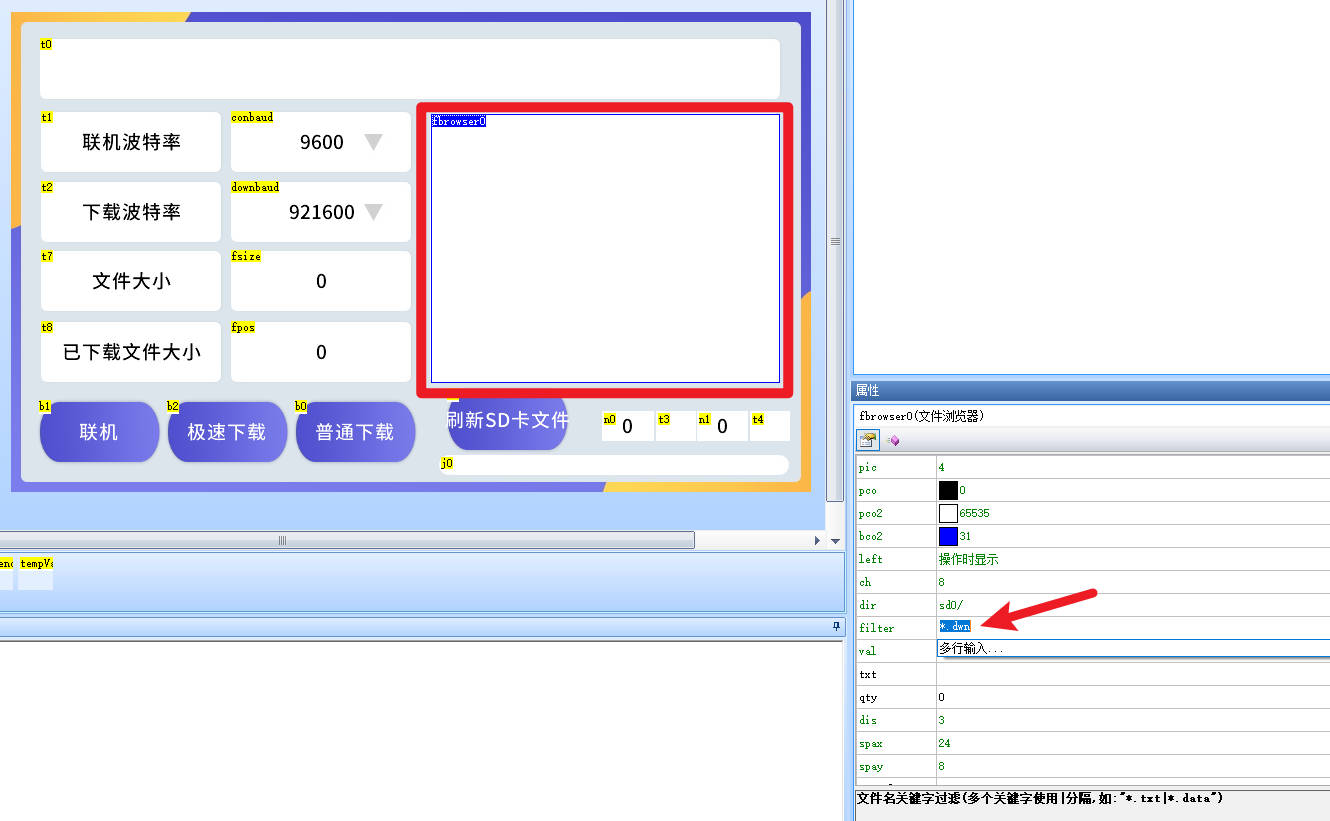Viewport: 1330px width, 821px height.
Task: Click the properties list view icon
Action: coord(868,440)
